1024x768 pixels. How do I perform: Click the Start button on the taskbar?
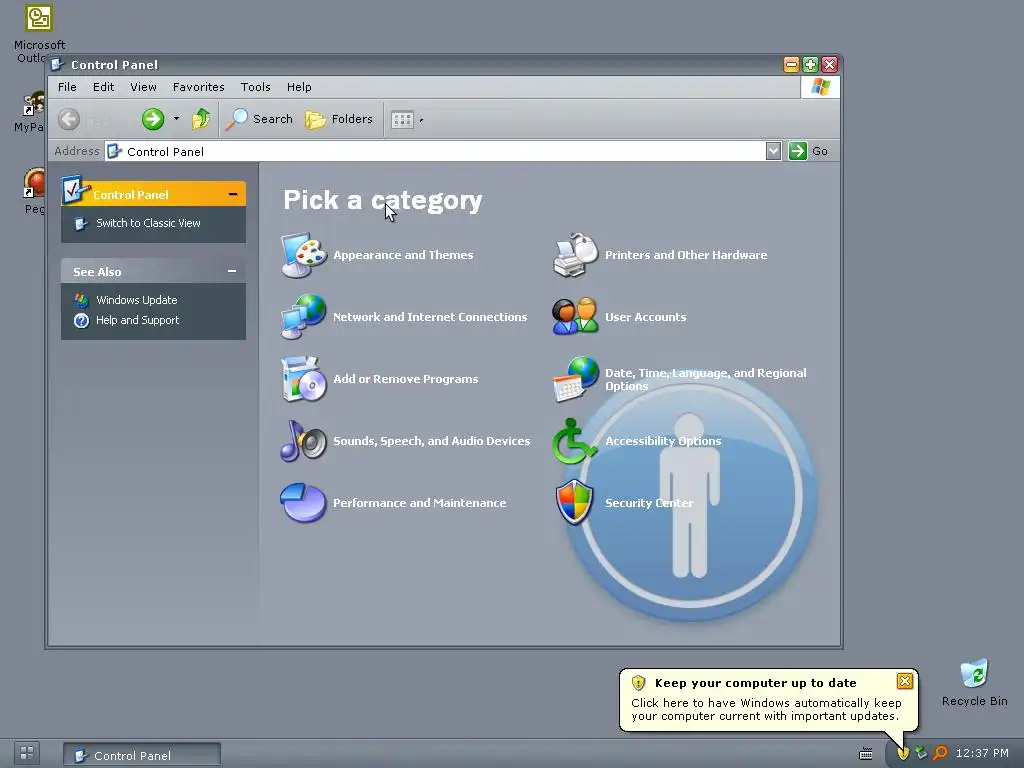(x=27, y=753)
